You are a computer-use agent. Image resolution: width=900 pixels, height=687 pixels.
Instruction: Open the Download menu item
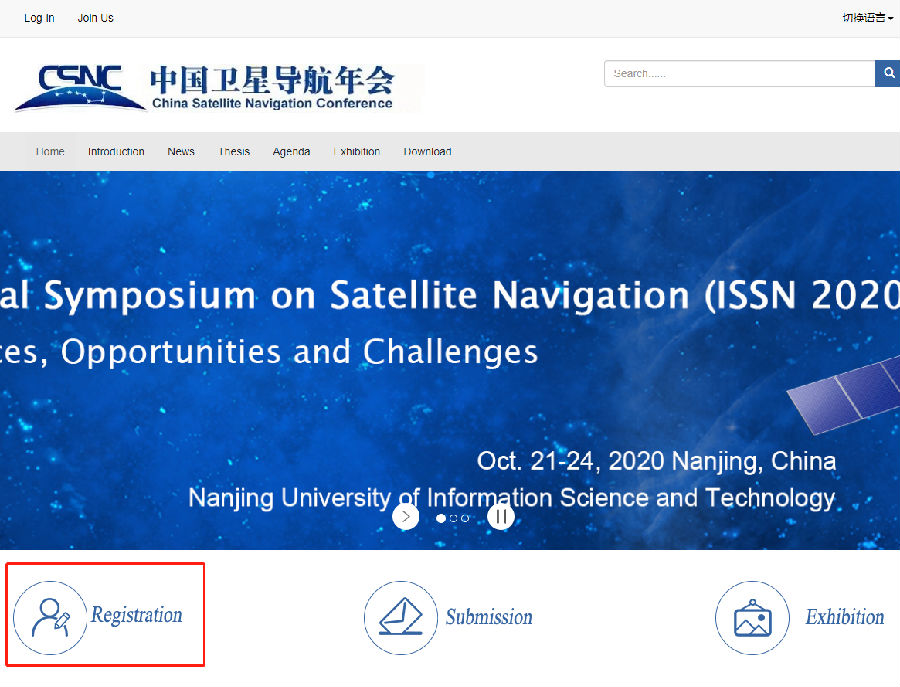(427, 152)
